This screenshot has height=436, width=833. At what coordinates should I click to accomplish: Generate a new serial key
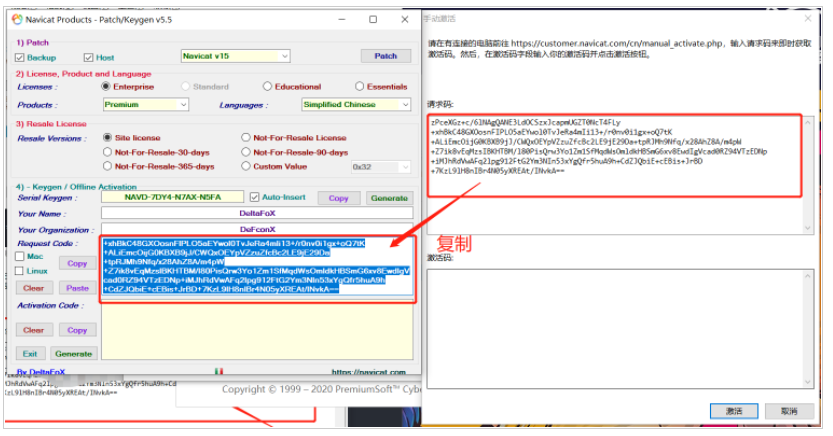pyautogui.click(x=389, y=198)
